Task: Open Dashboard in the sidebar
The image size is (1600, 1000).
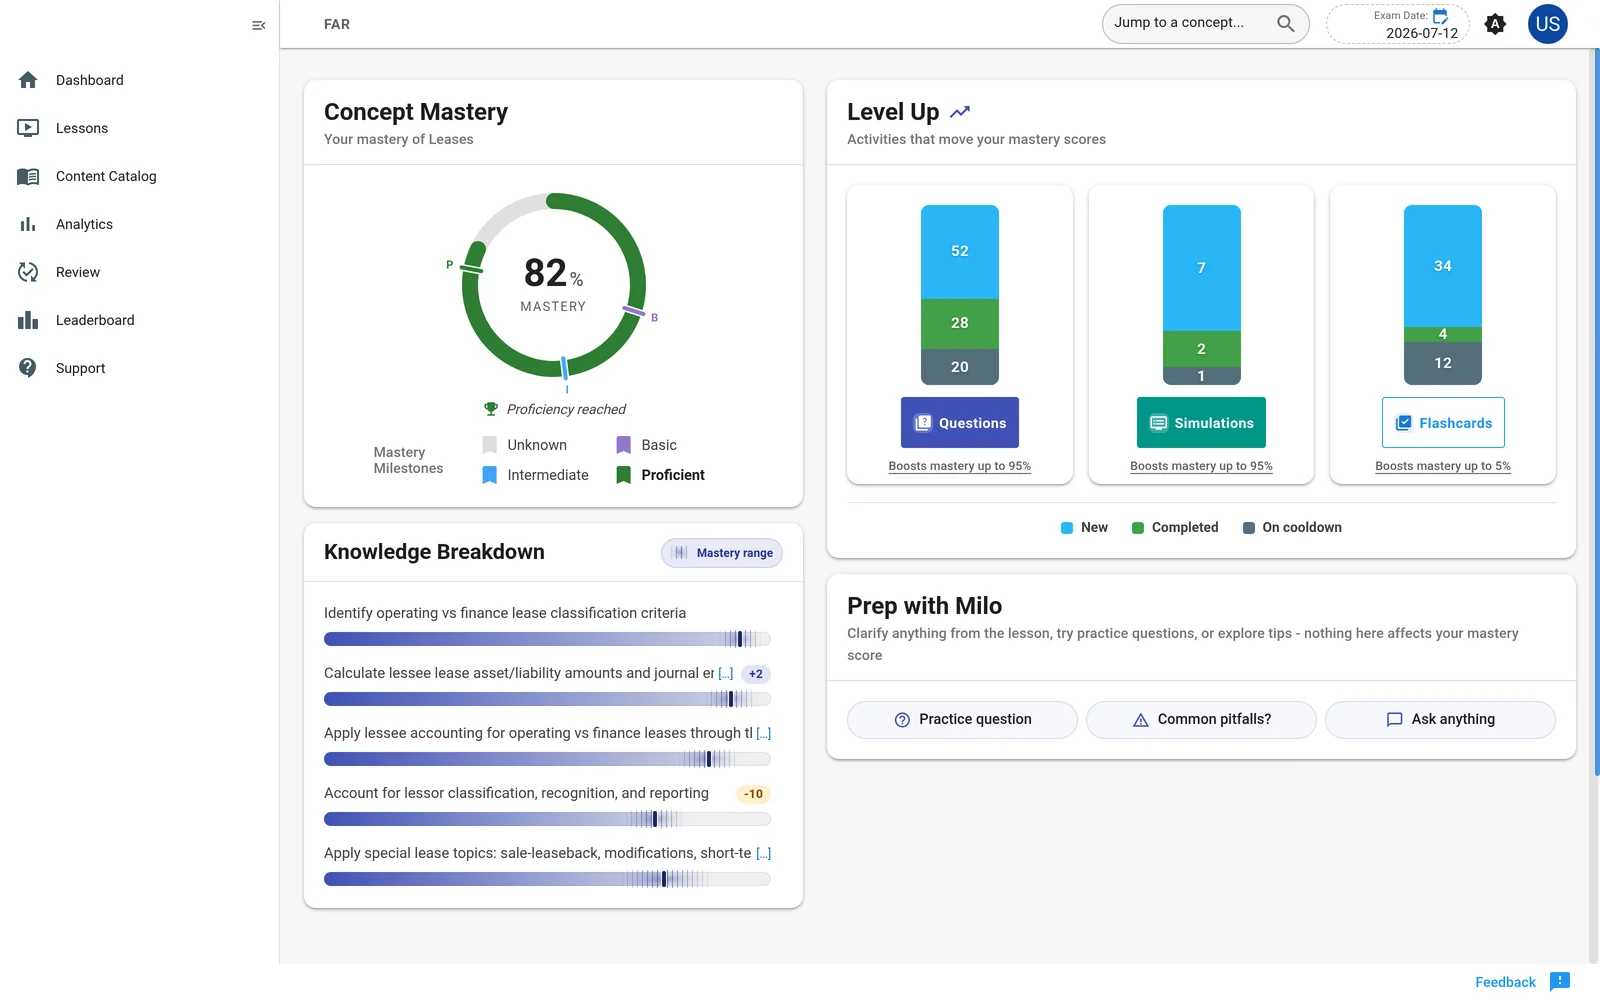Action: pos(140,80)
